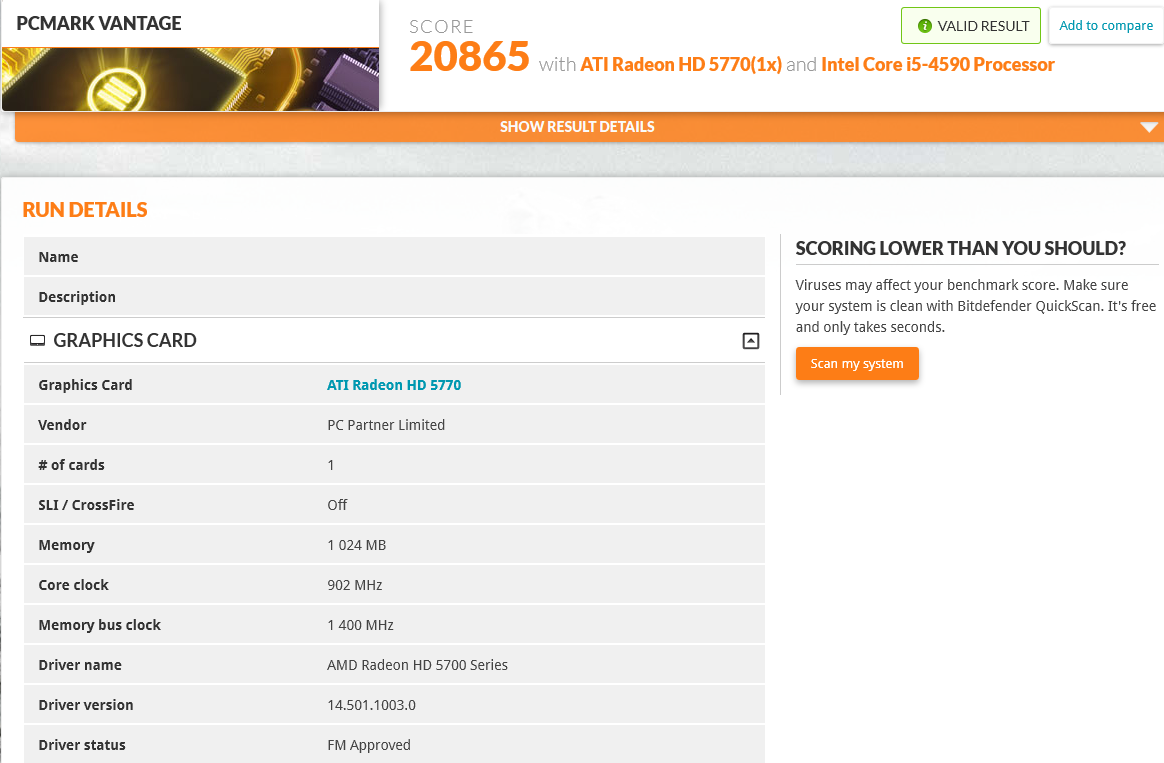Click the Description row label
Screen dimensions: 1164x763
pyautogui.click(x=76, y=297)
